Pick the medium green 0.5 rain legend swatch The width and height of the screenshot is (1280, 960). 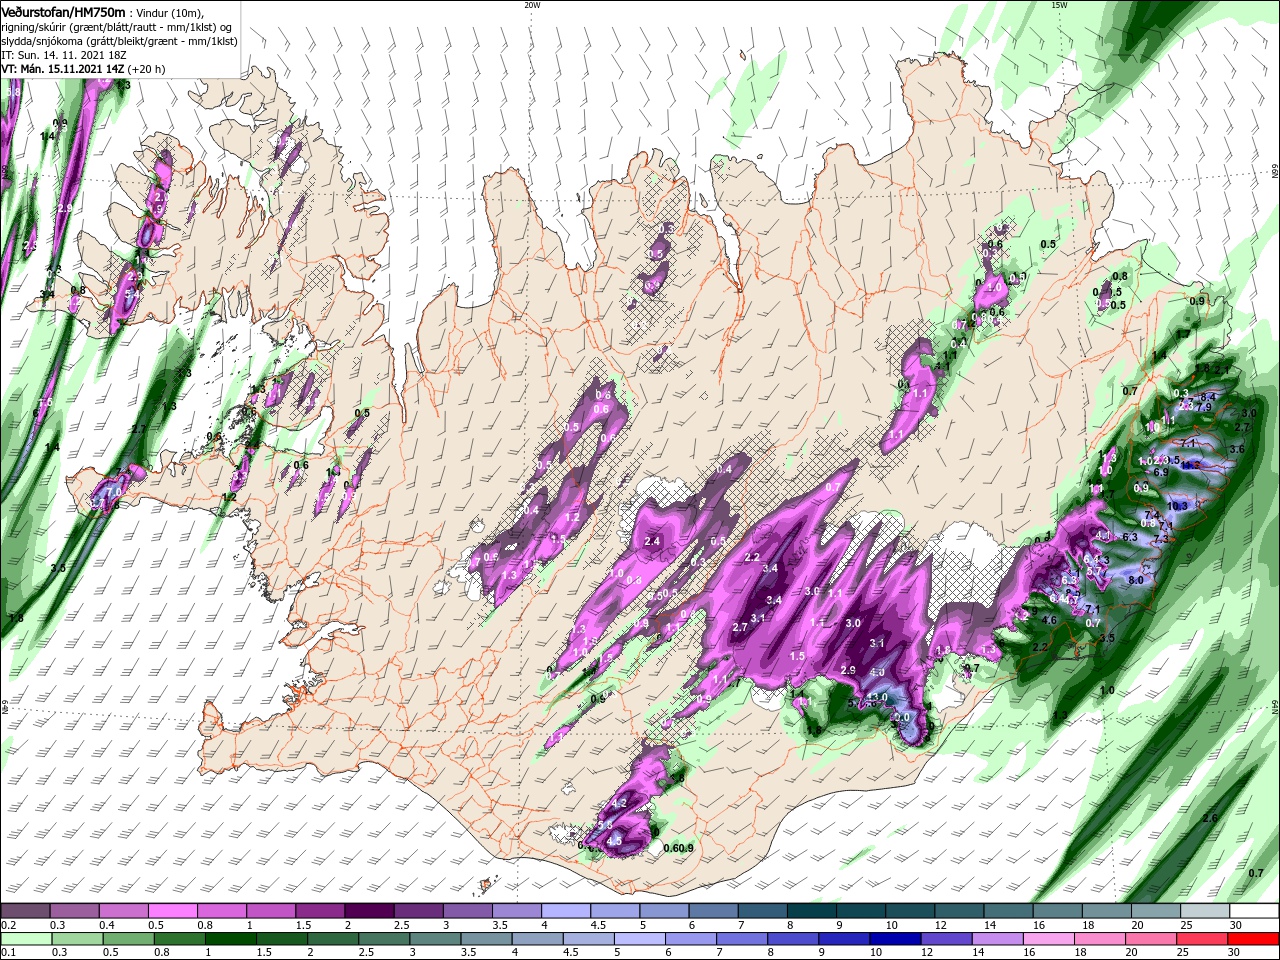pos(128,939)
